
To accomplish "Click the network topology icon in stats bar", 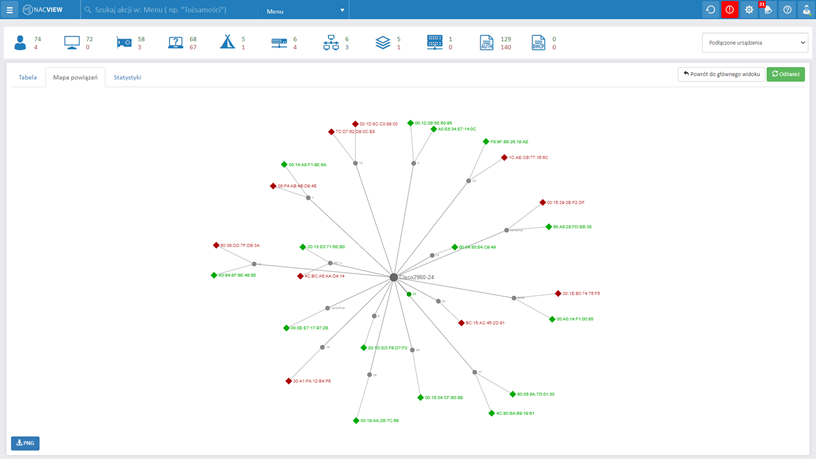I will coord(331,43).
